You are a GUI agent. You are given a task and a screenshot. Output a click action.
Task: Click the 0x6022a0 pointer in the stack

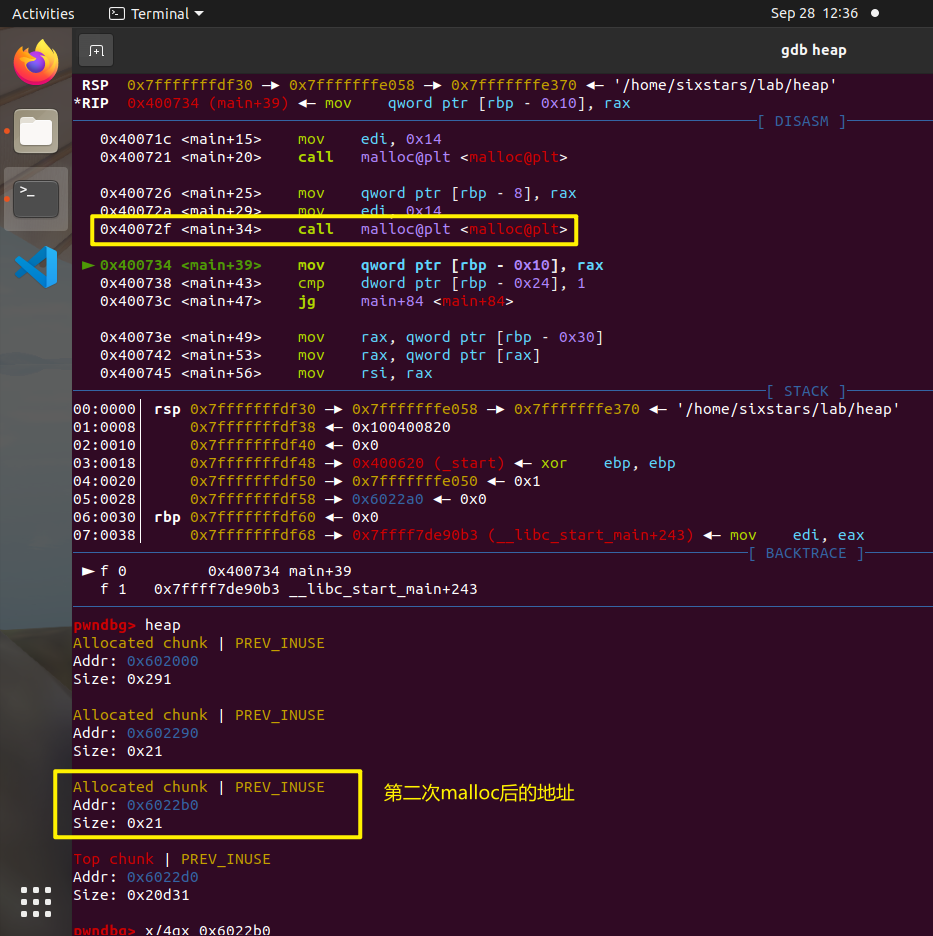pos(388,499)
